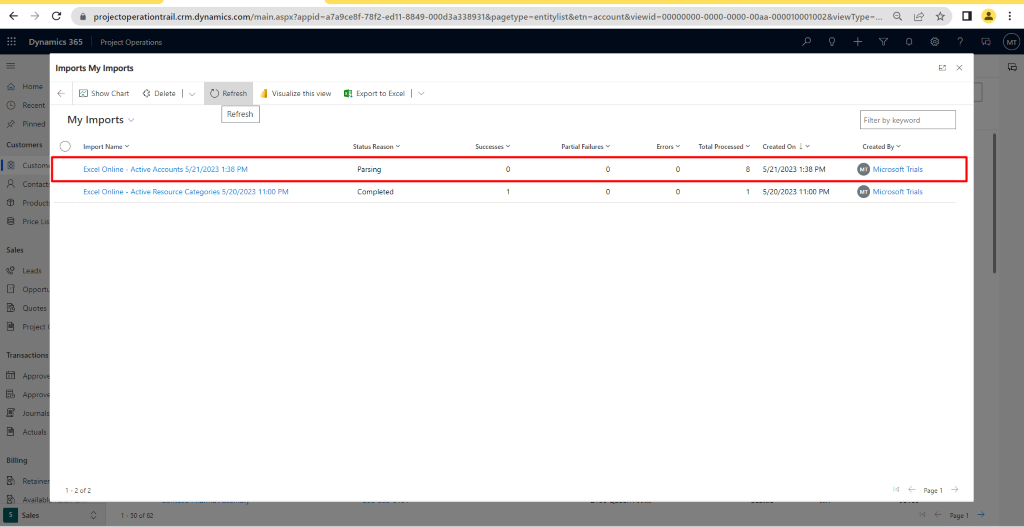Open the Delete split-button dropdown arrow
This screenshot has width=1024, height=527.
[192, 93]
